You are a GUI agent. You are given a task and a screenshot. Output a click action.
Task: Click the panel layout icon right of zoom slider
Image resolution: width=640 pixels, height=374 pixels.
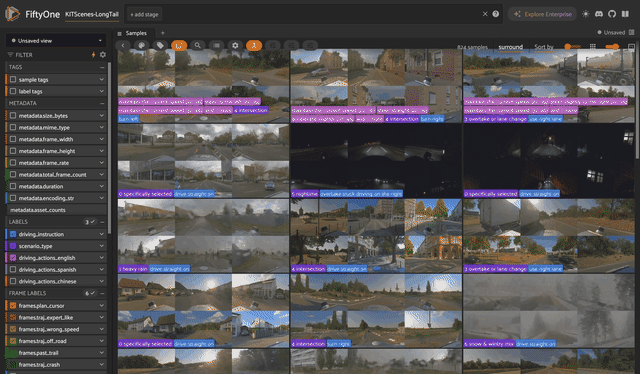click(631, 47)
